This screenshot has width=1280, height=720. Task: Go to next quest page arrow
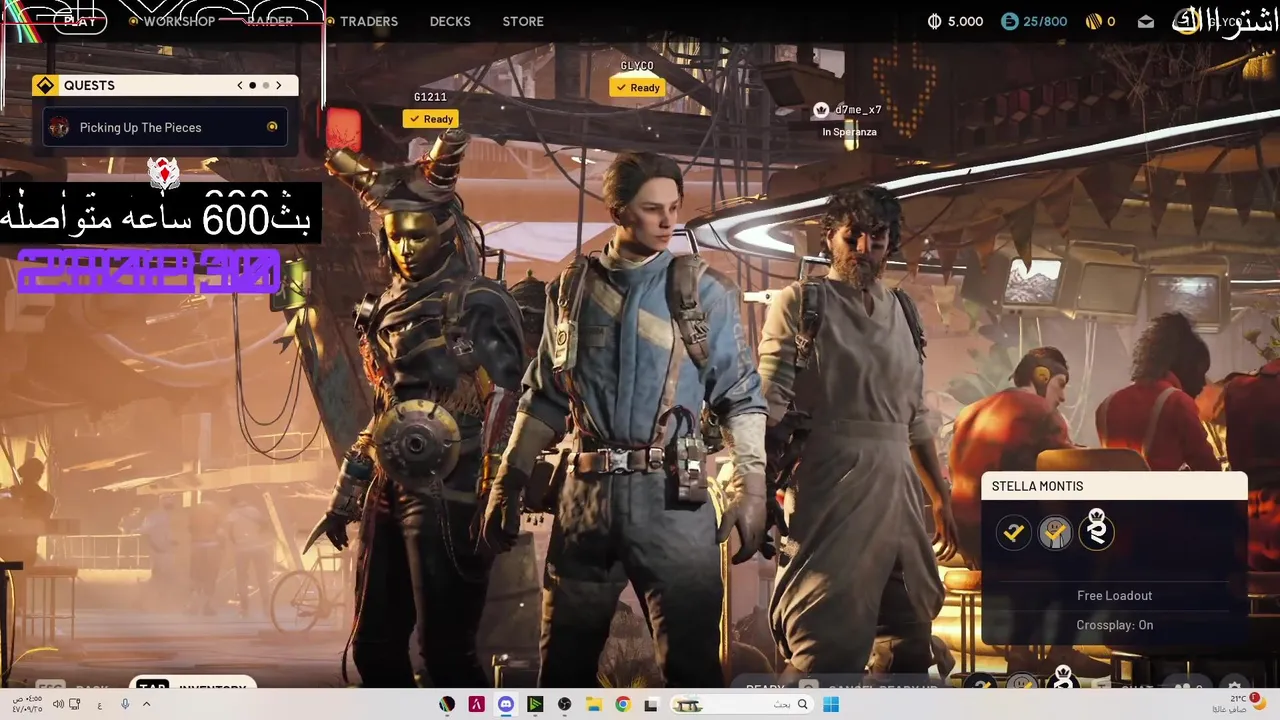[x=279, y=86]
